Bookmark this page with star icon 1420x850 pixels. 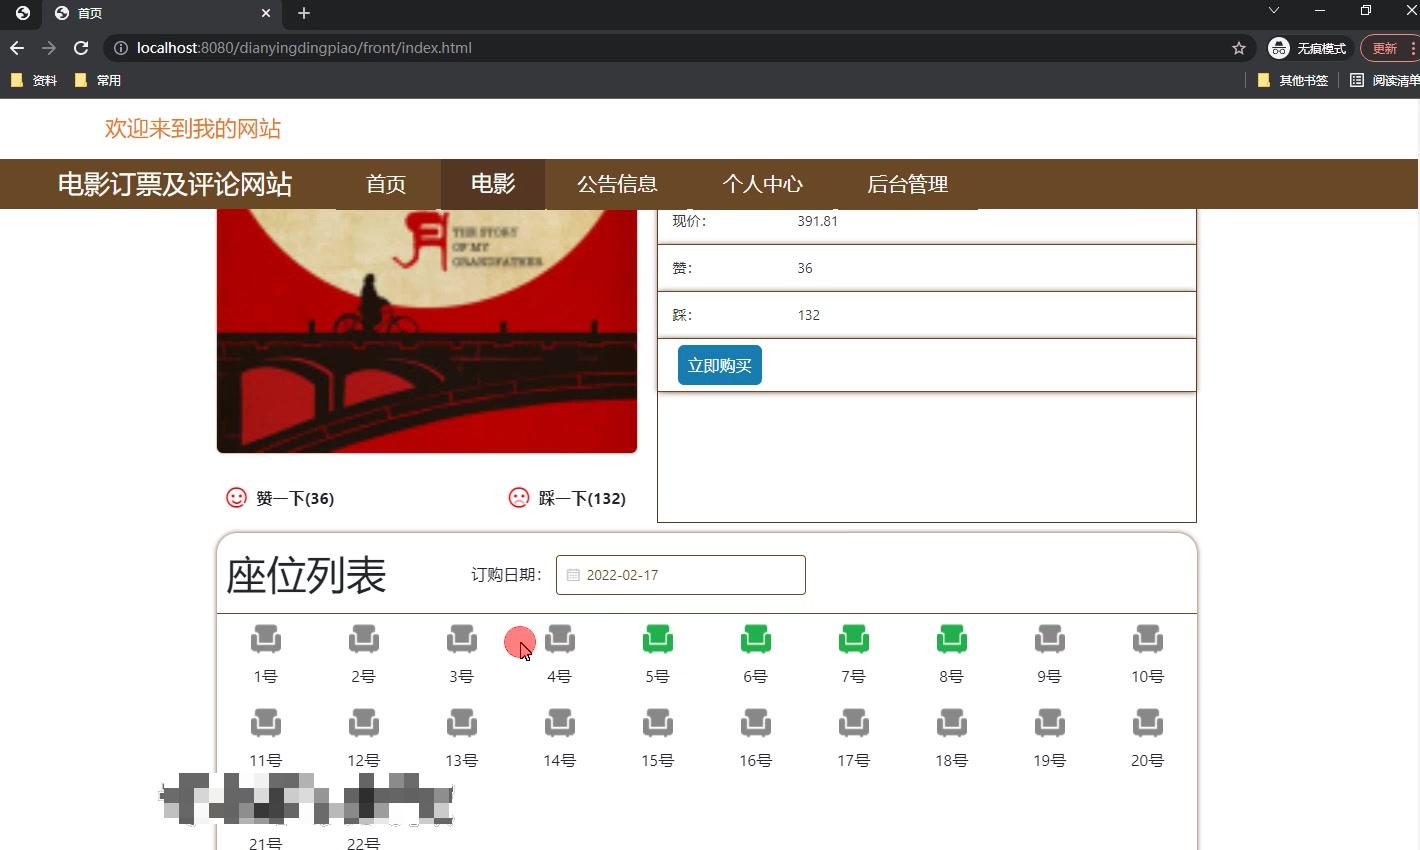[1239, 48]
